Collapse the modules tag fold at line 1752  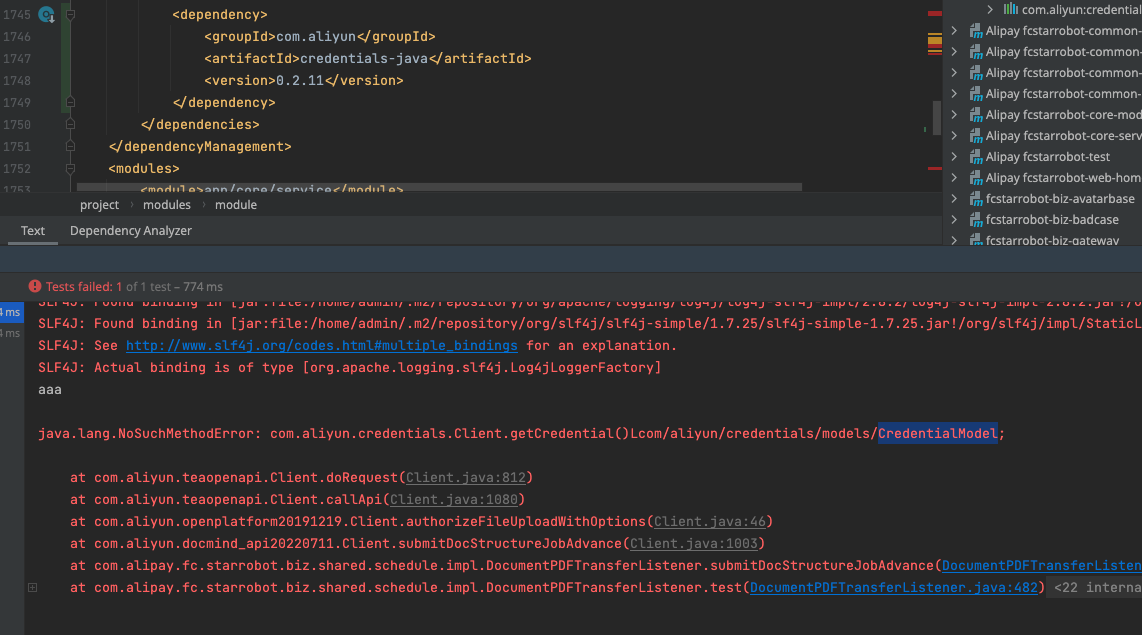pos(69,168)
